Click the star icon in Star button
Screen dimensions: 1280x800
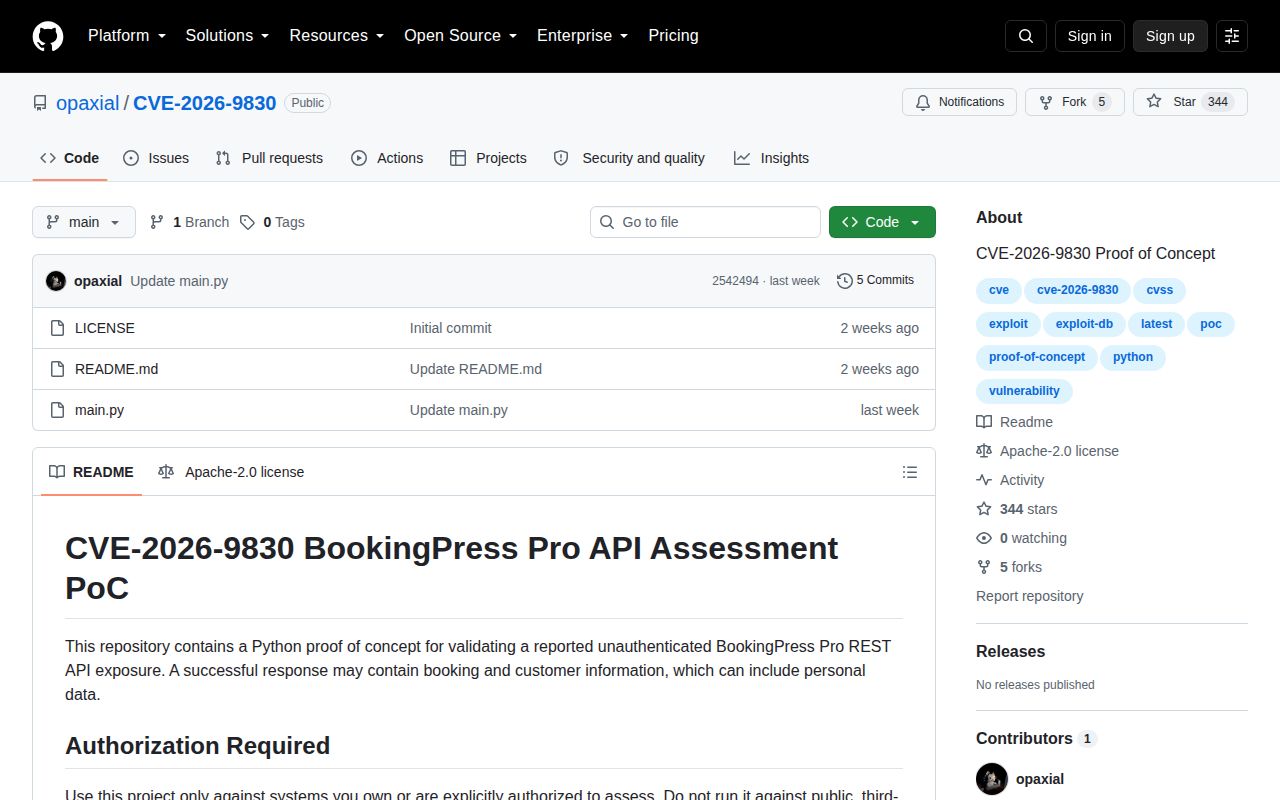point(1154,102)
